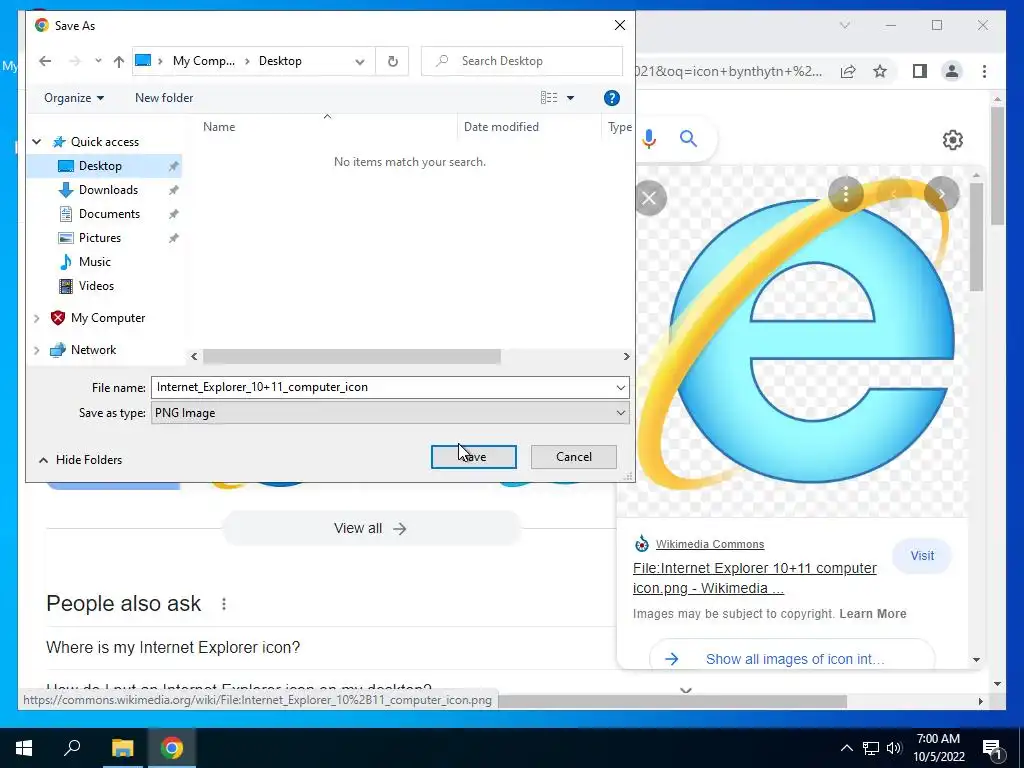This screenshot has height=768, width=1024.
Task: Click My Comp... in path breadcrumb
Action: (204, 61)
